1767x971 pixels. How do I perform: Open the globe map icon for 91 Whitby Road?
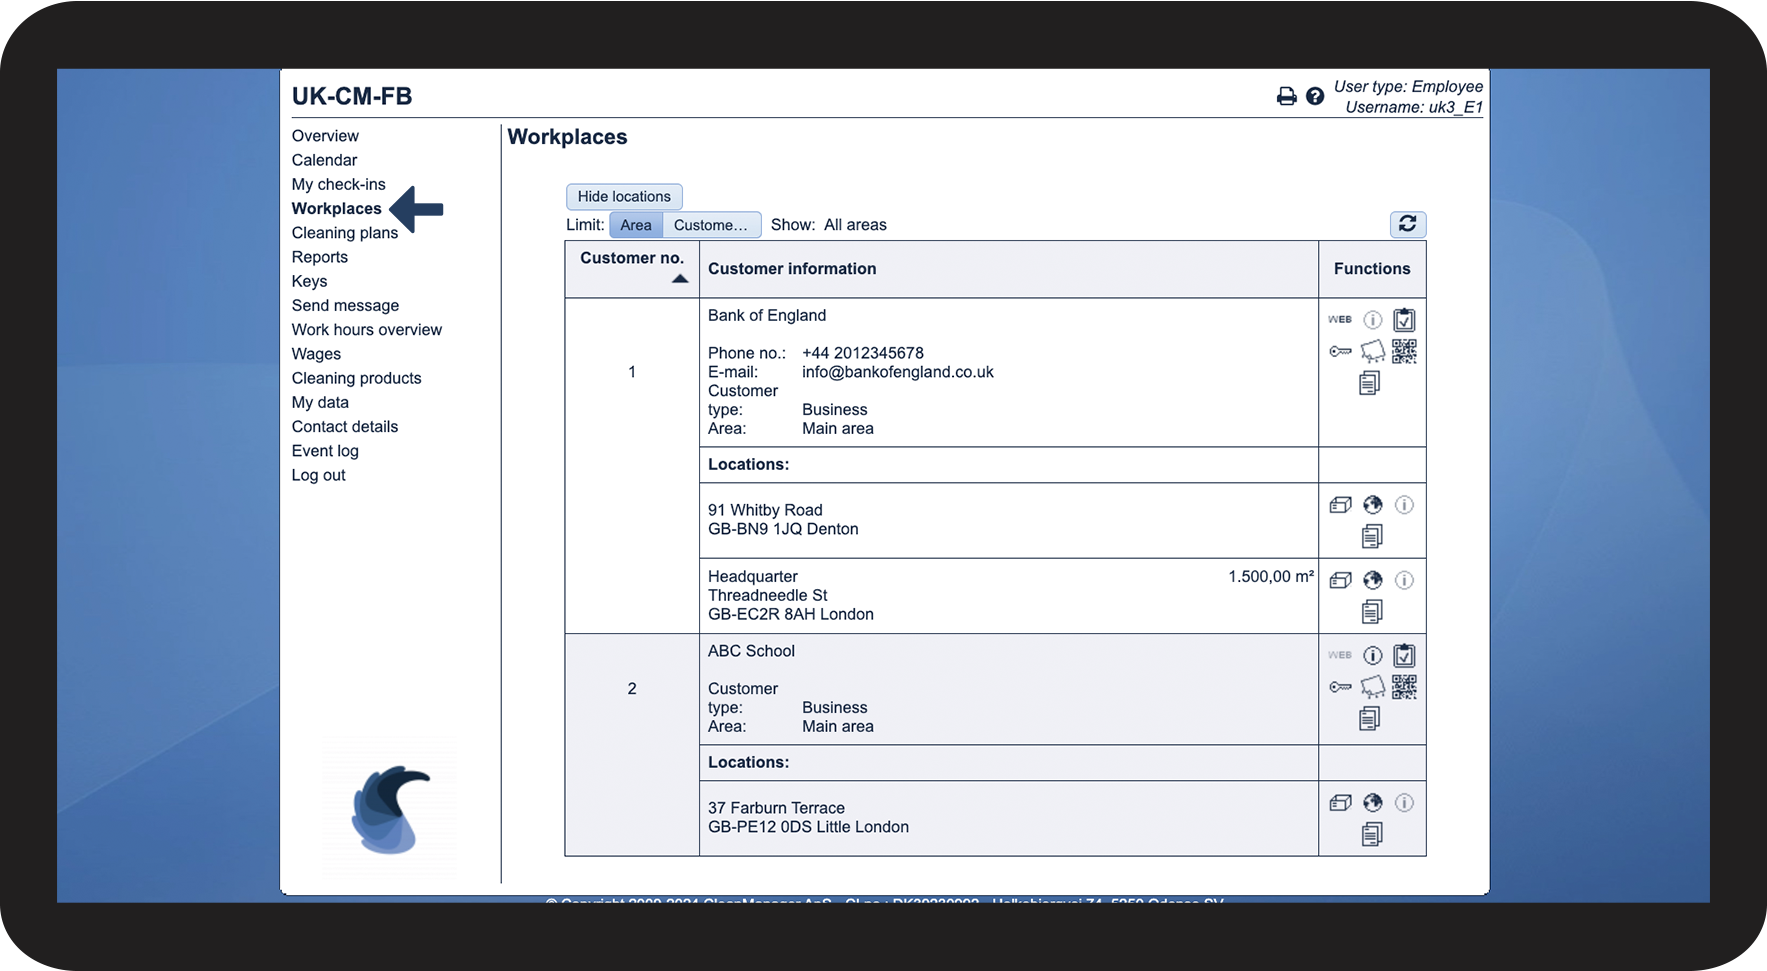pos(1372,505)
